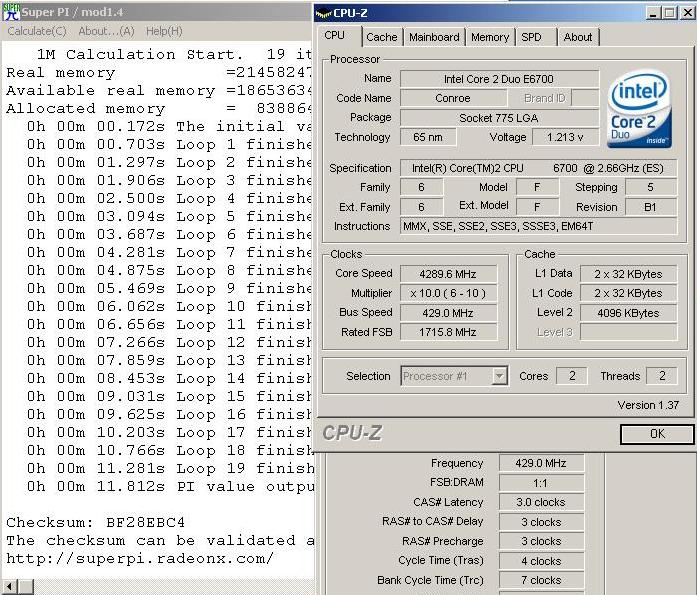Image resolution: width=697 pixels, height=595 pixels.
Task: Click the Name field Intel Core 2 Duo E6700
Action: [x=499, y=79]
